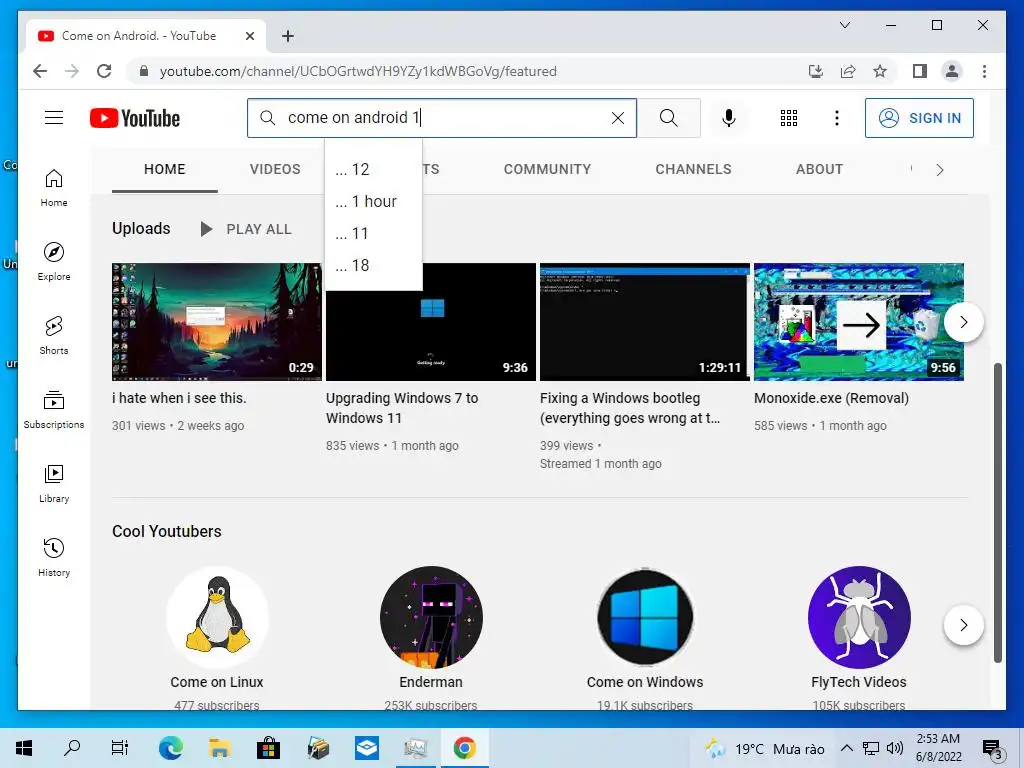Open Chrome tab search dropdown arrow
Viewport: 1024px width, 768px height.
tap(844, 25)
